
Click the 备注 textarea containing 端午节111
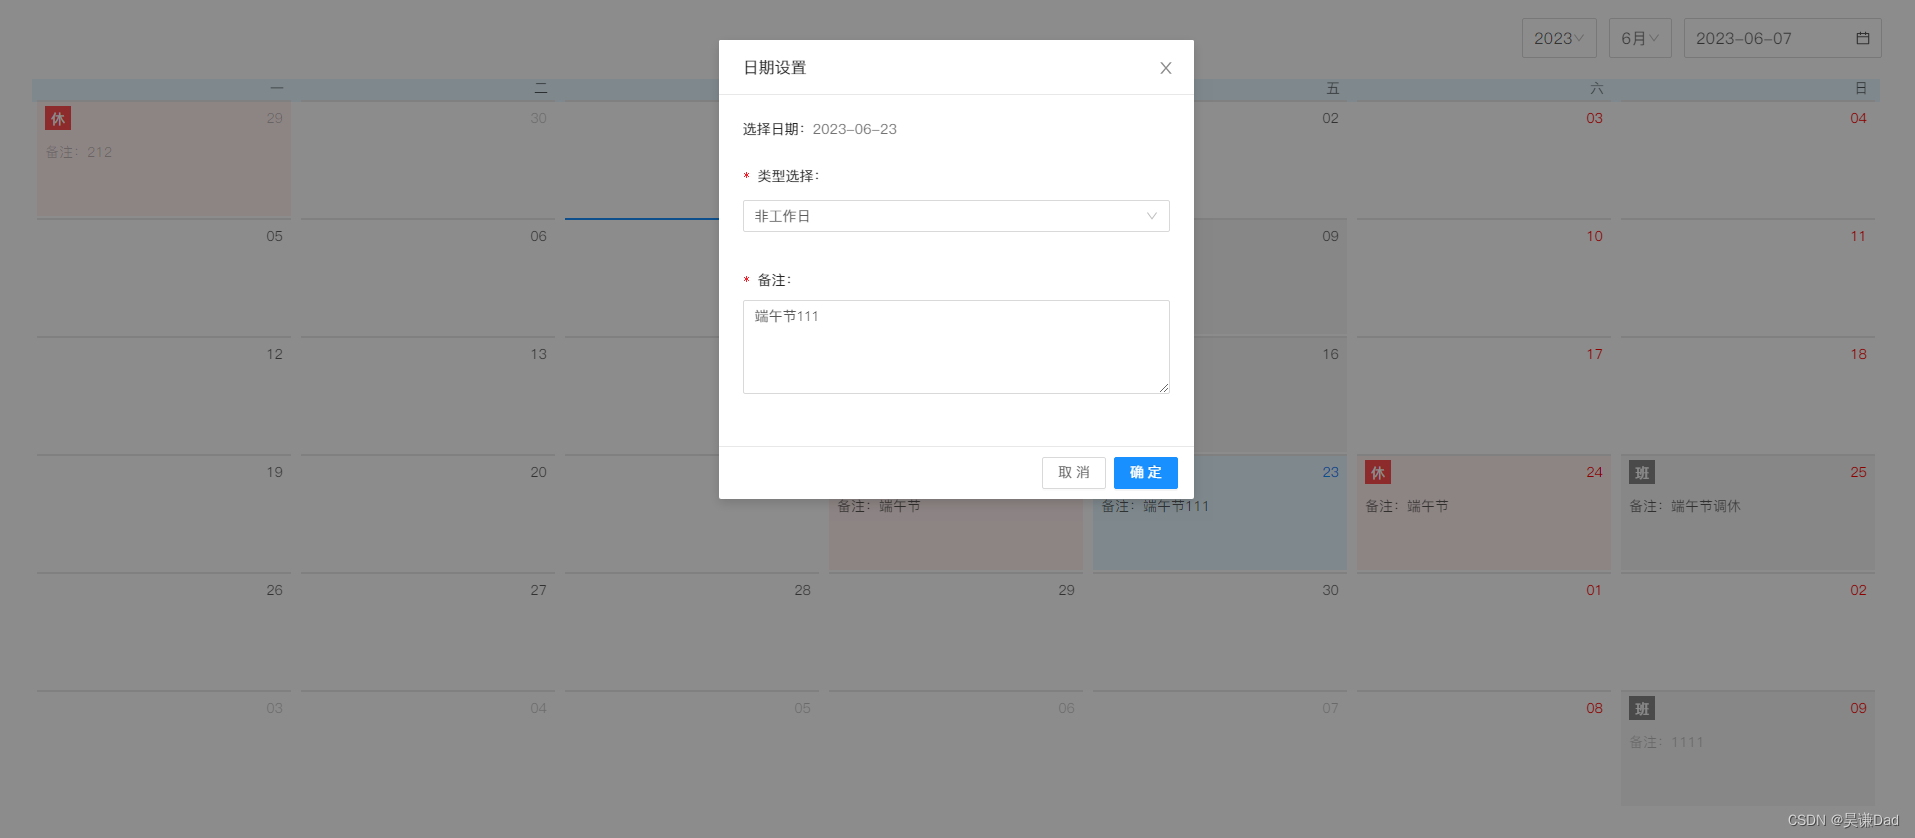(x=956, y=347)
